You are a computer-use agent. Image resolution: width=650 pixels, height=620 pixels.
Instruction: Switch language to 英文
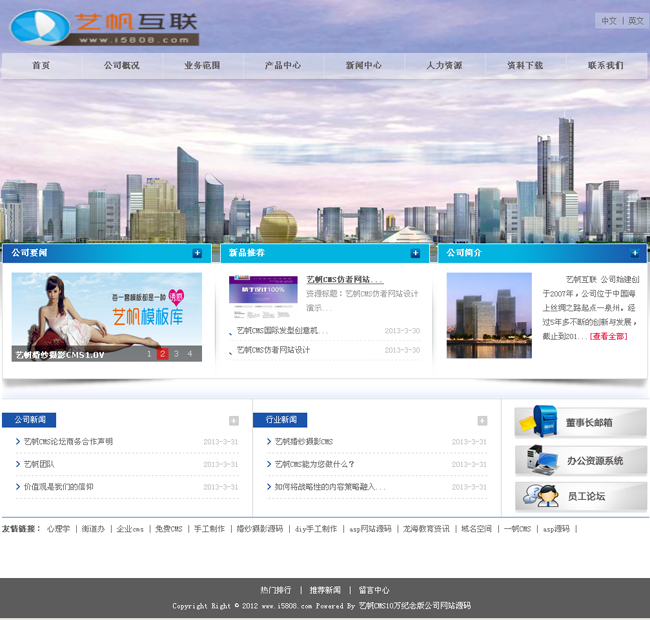coord(635,21)
